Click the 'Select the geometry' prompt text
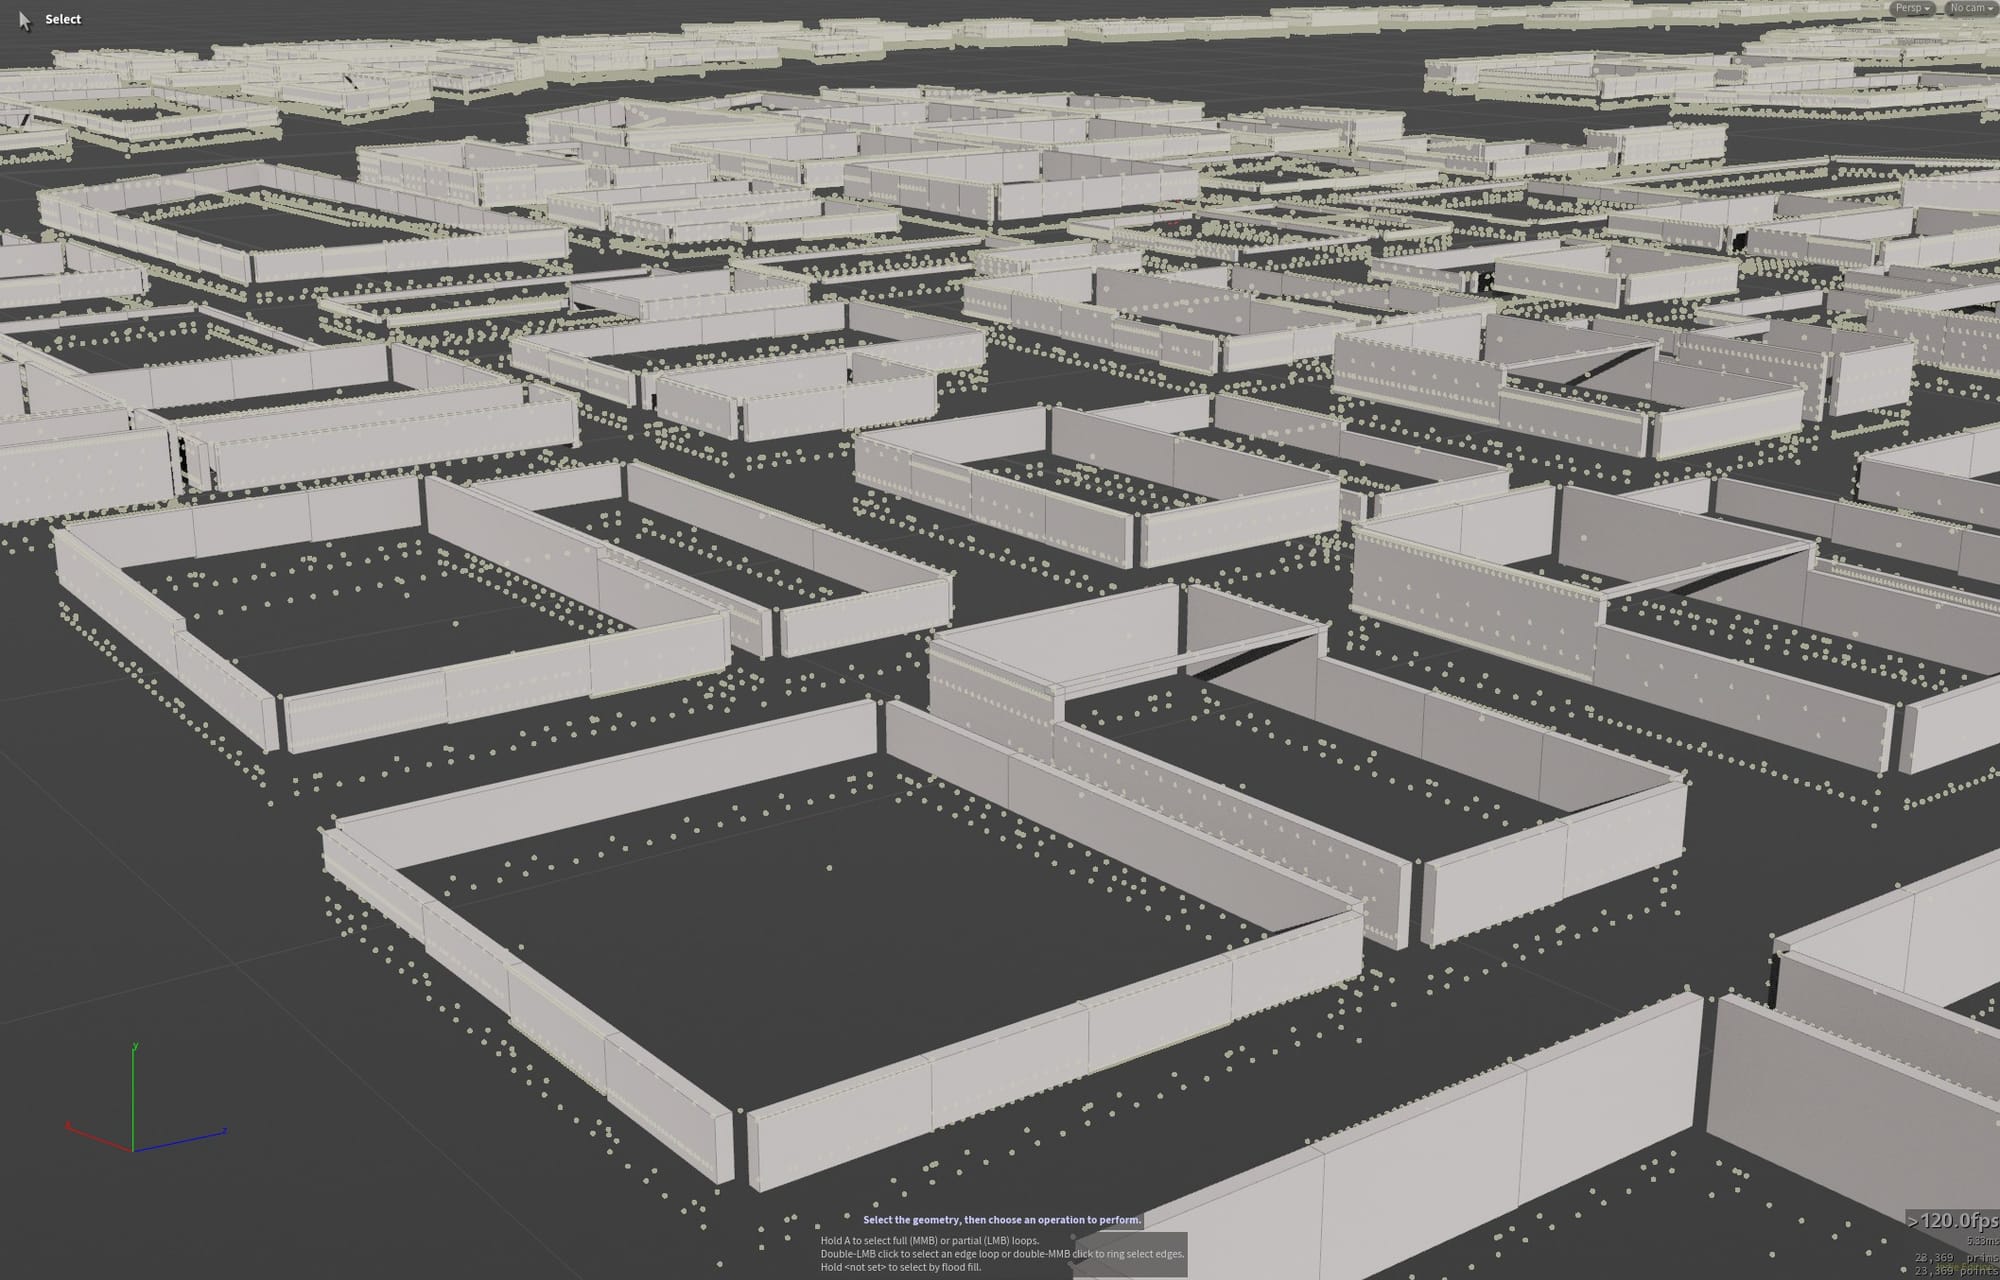This screenshot has width=2000, height=1280. 1001,1220
